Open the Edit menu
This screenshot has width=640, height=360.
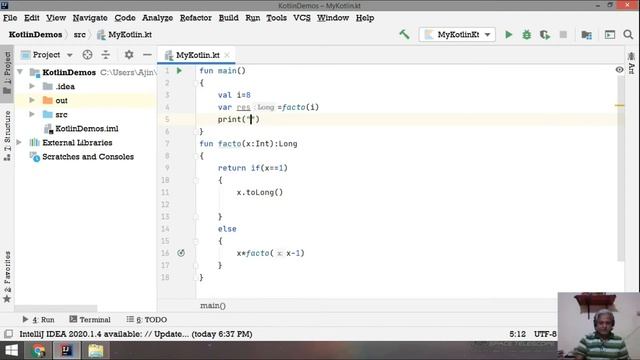[31, 18]
